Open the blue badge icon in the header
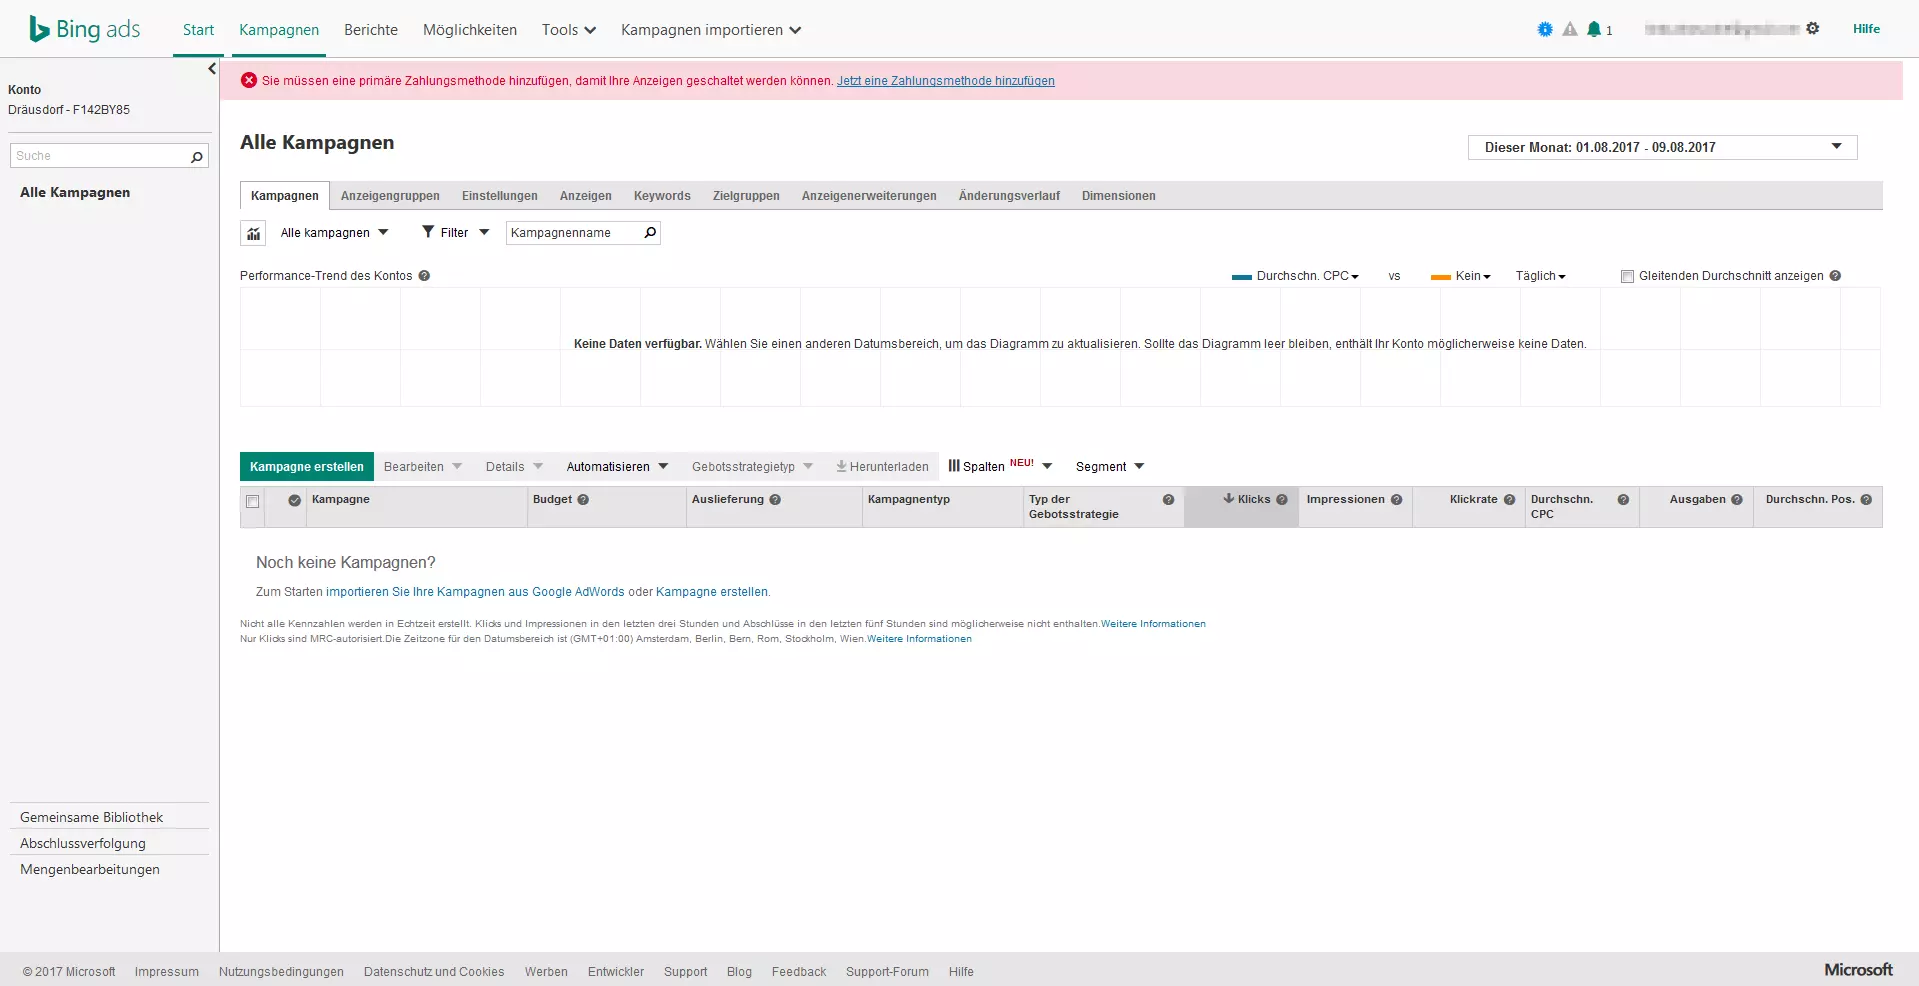Image resolution: width=1919 pixels, height=986 pixels. [x=1545, y=29]
